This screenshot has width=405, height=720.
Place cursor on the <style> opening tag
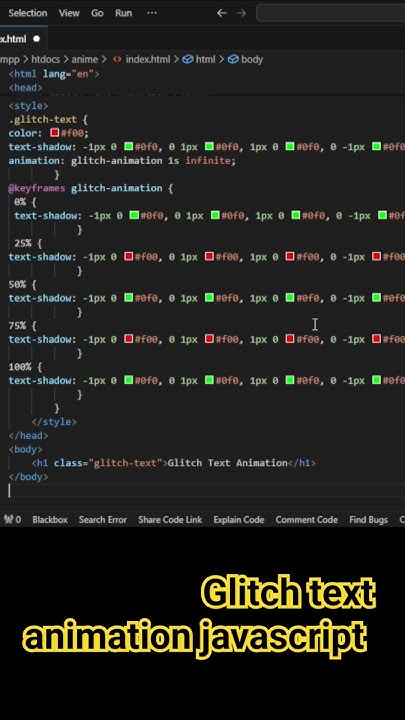[28, 106]
